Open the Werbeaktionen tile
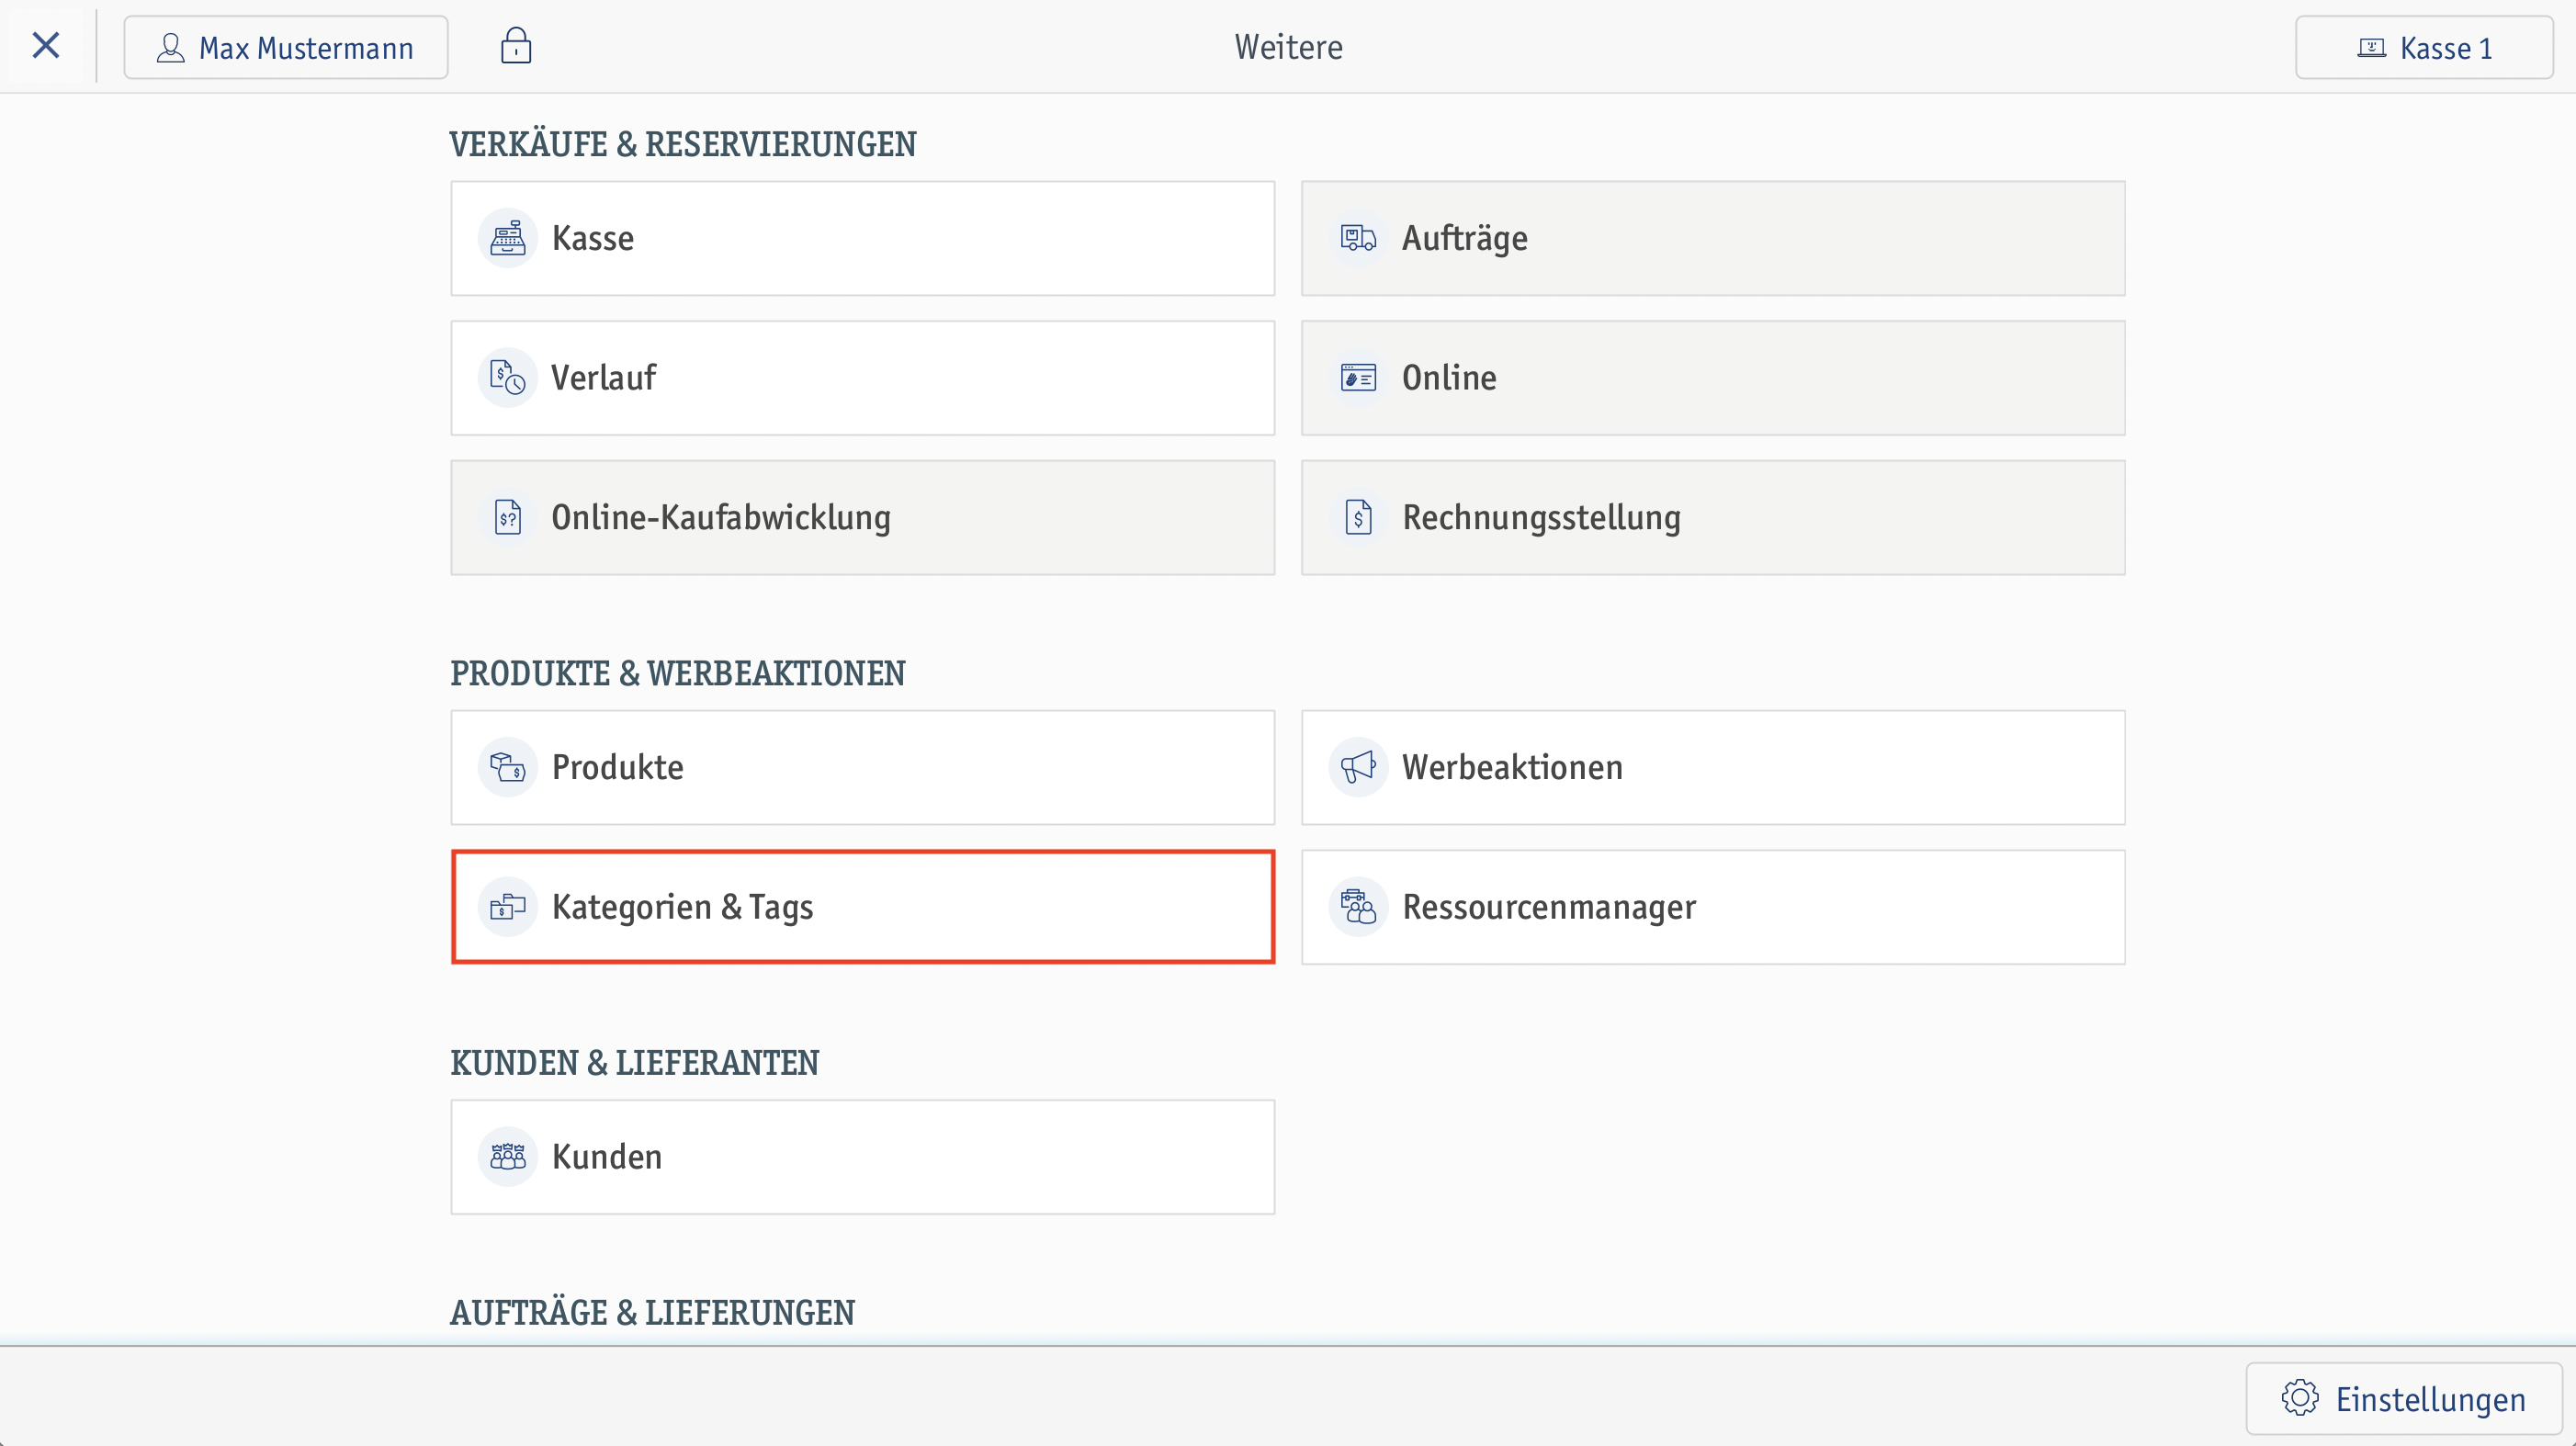 point(1713,767)
